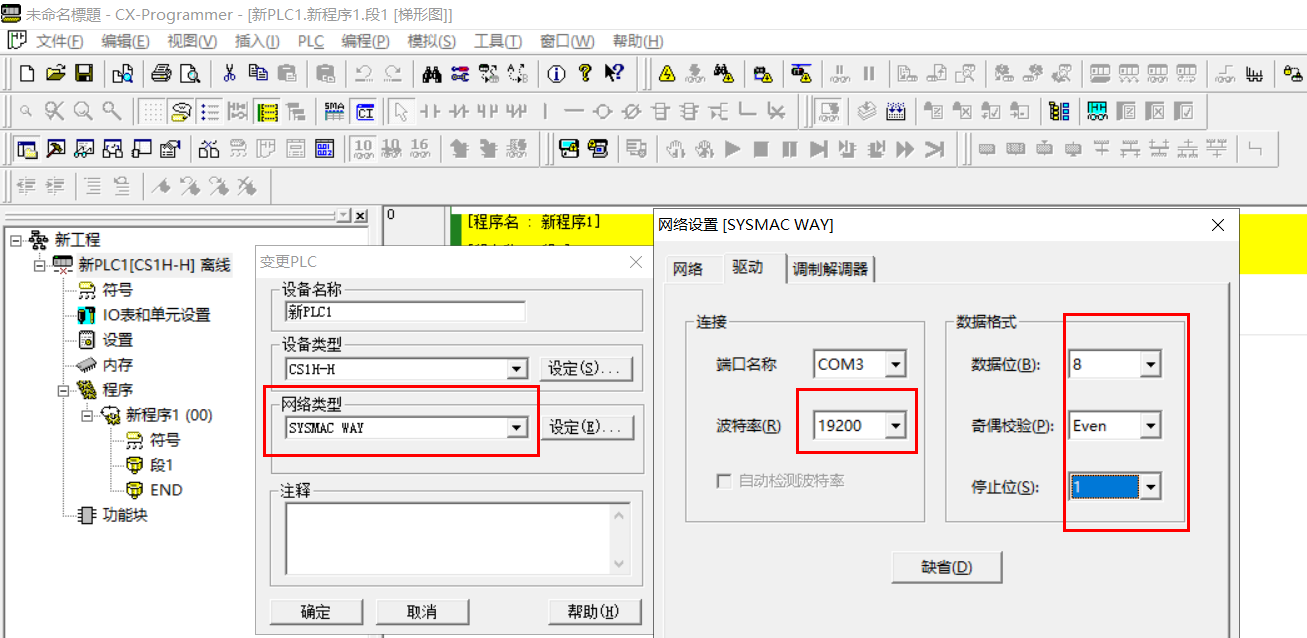The width and height of the screenshot is (1307, 638).
Task: Select 内存 in the project tree
Action: click(x=118, y=365)
